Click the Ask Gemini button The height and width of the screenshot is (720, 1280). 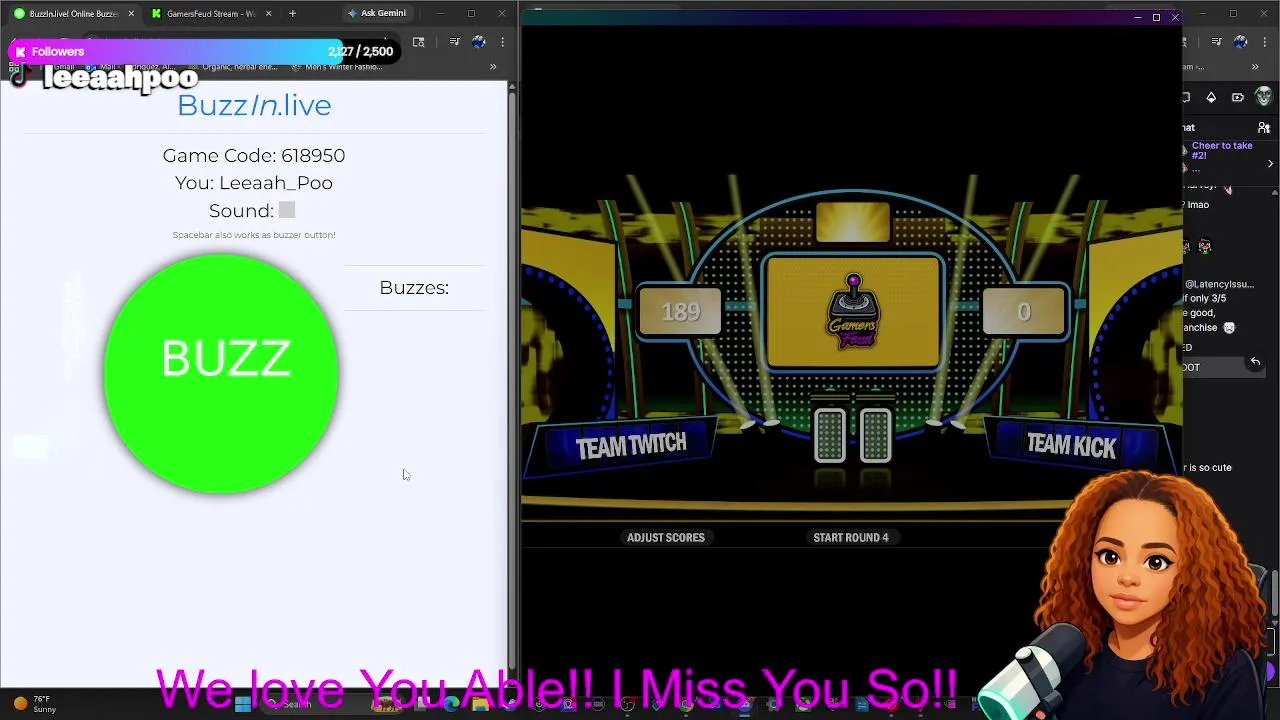pyautogui.click(x=376, y=14)
